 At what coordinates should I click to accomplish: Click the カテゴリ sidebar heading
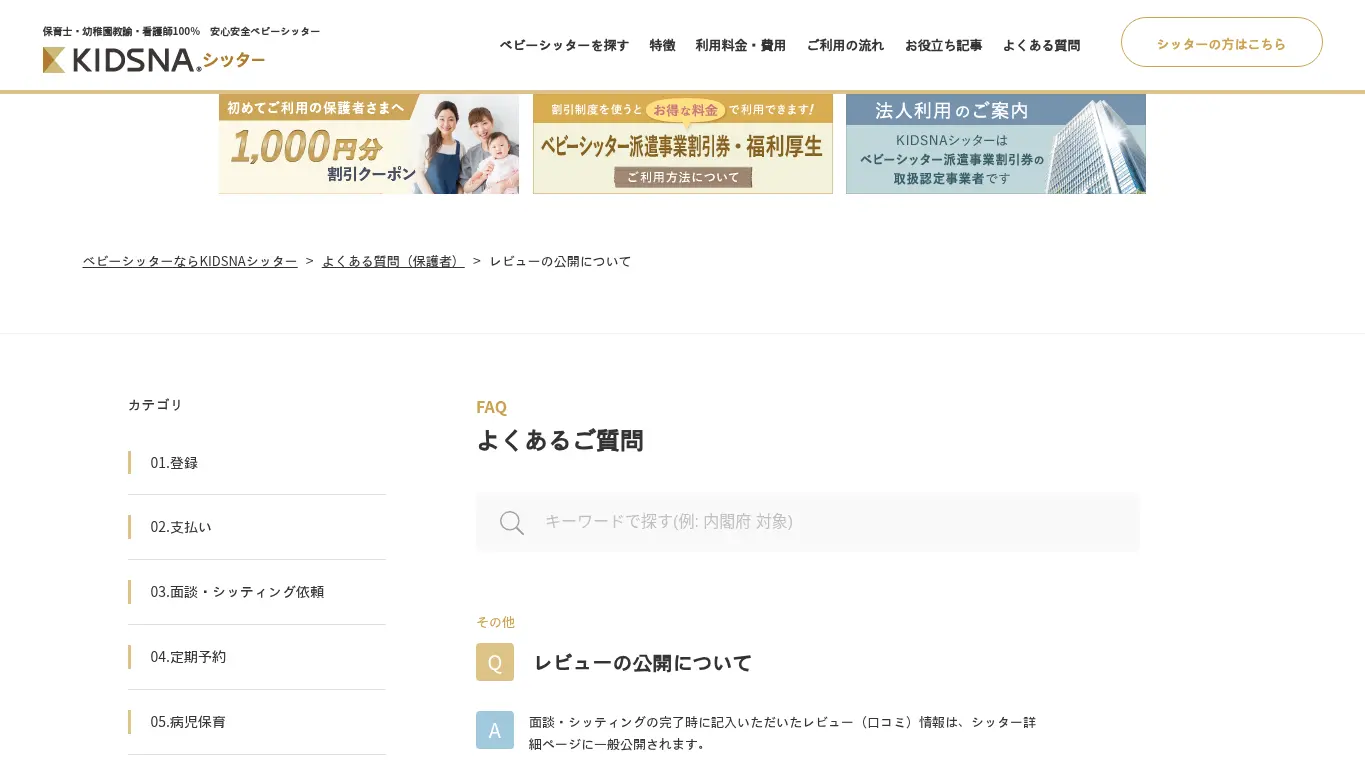point(155,405)
